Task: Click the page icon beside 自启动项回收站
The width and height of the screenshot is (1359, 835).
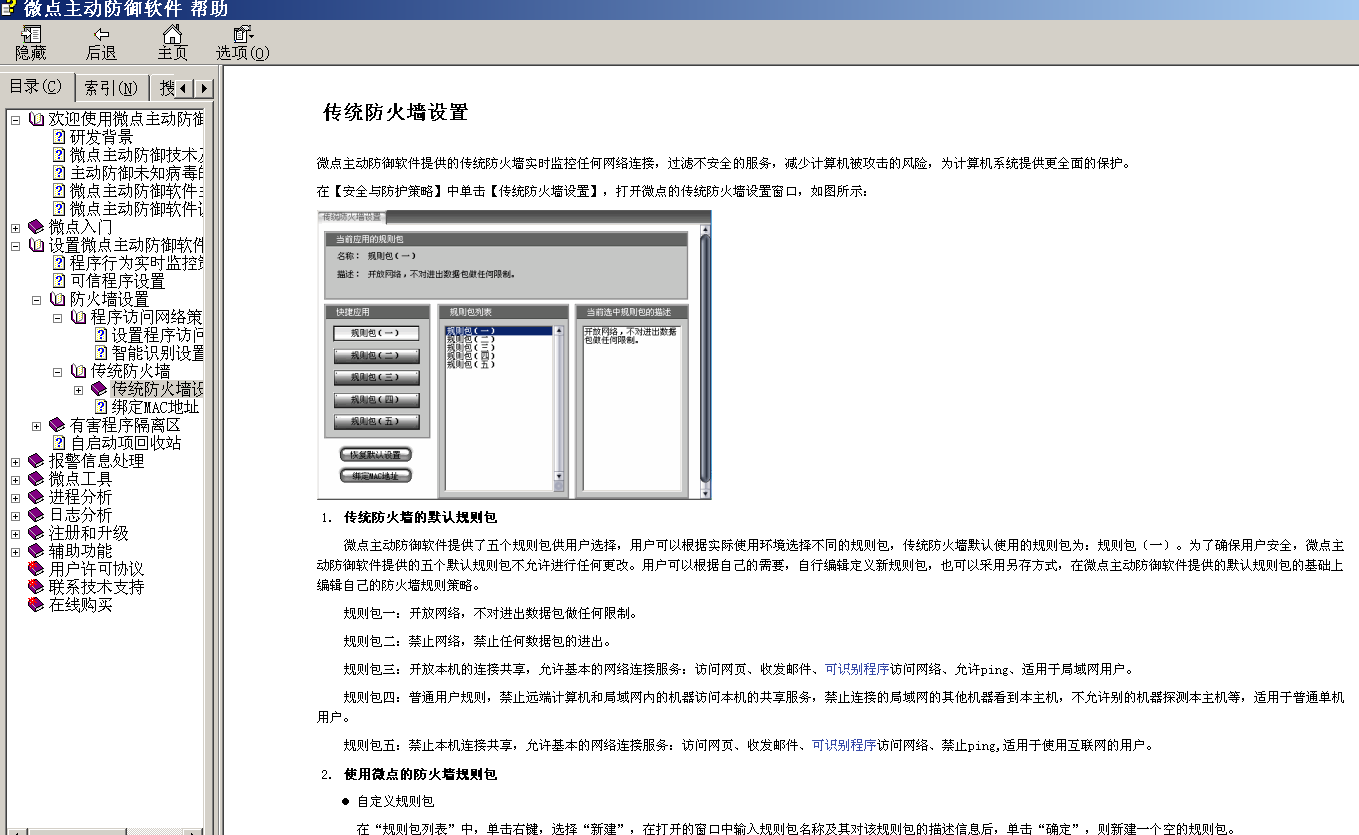Action: pos(59,443)
